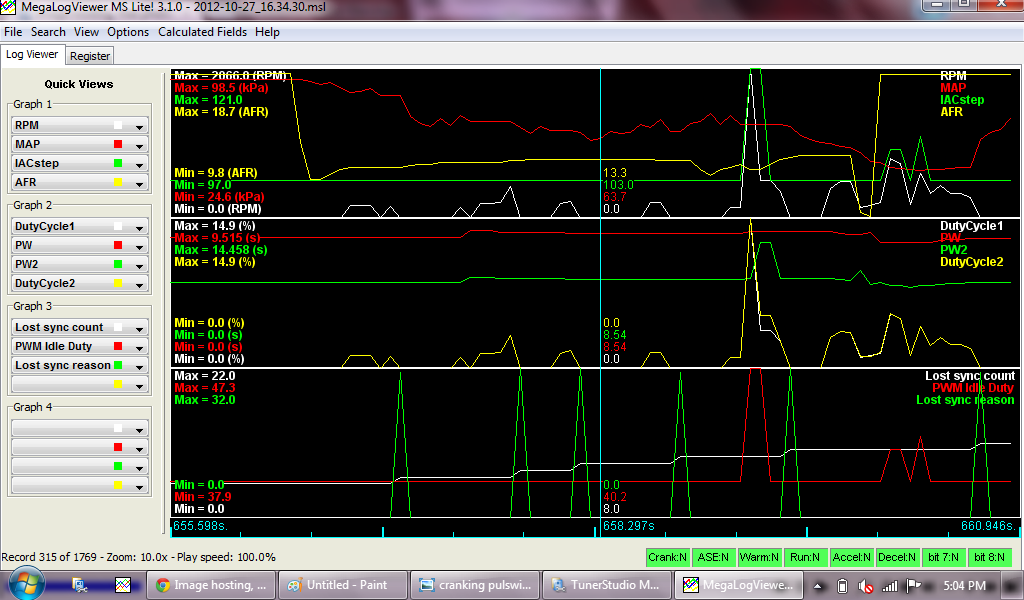The width and height of the screenshot is (1024, 600).
Task: Click the Quick Views header
Action: tap(79, 84)
